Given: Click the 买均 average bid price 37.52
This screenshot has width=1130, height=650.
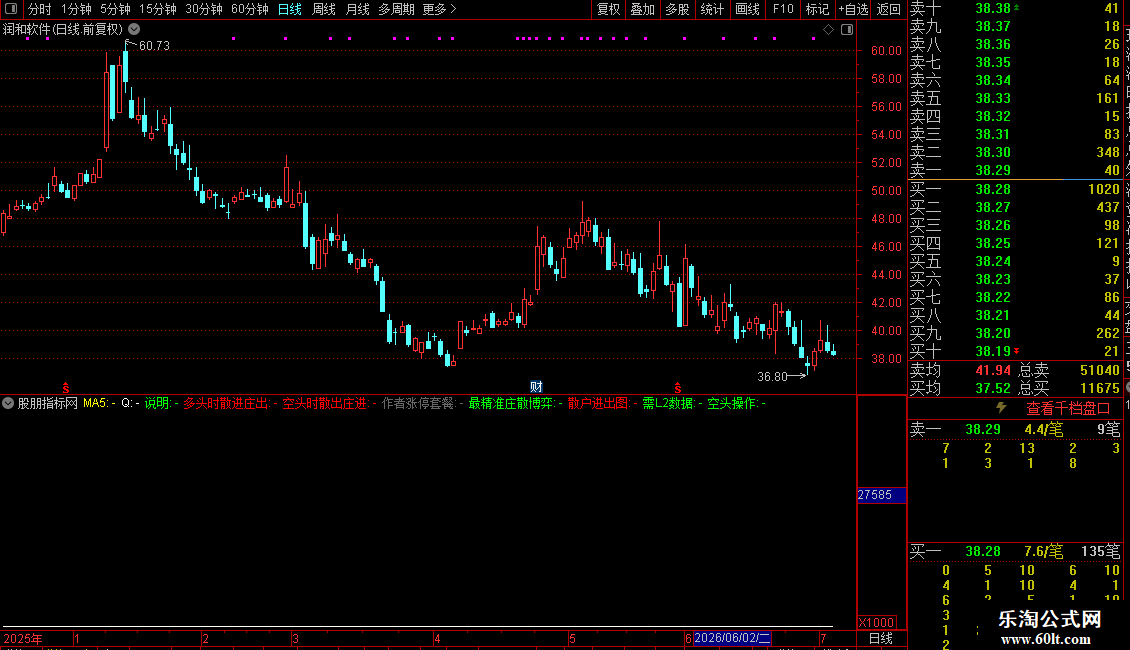Looking at the screenshot, I should pyautogui.click(x=993, y=388).
